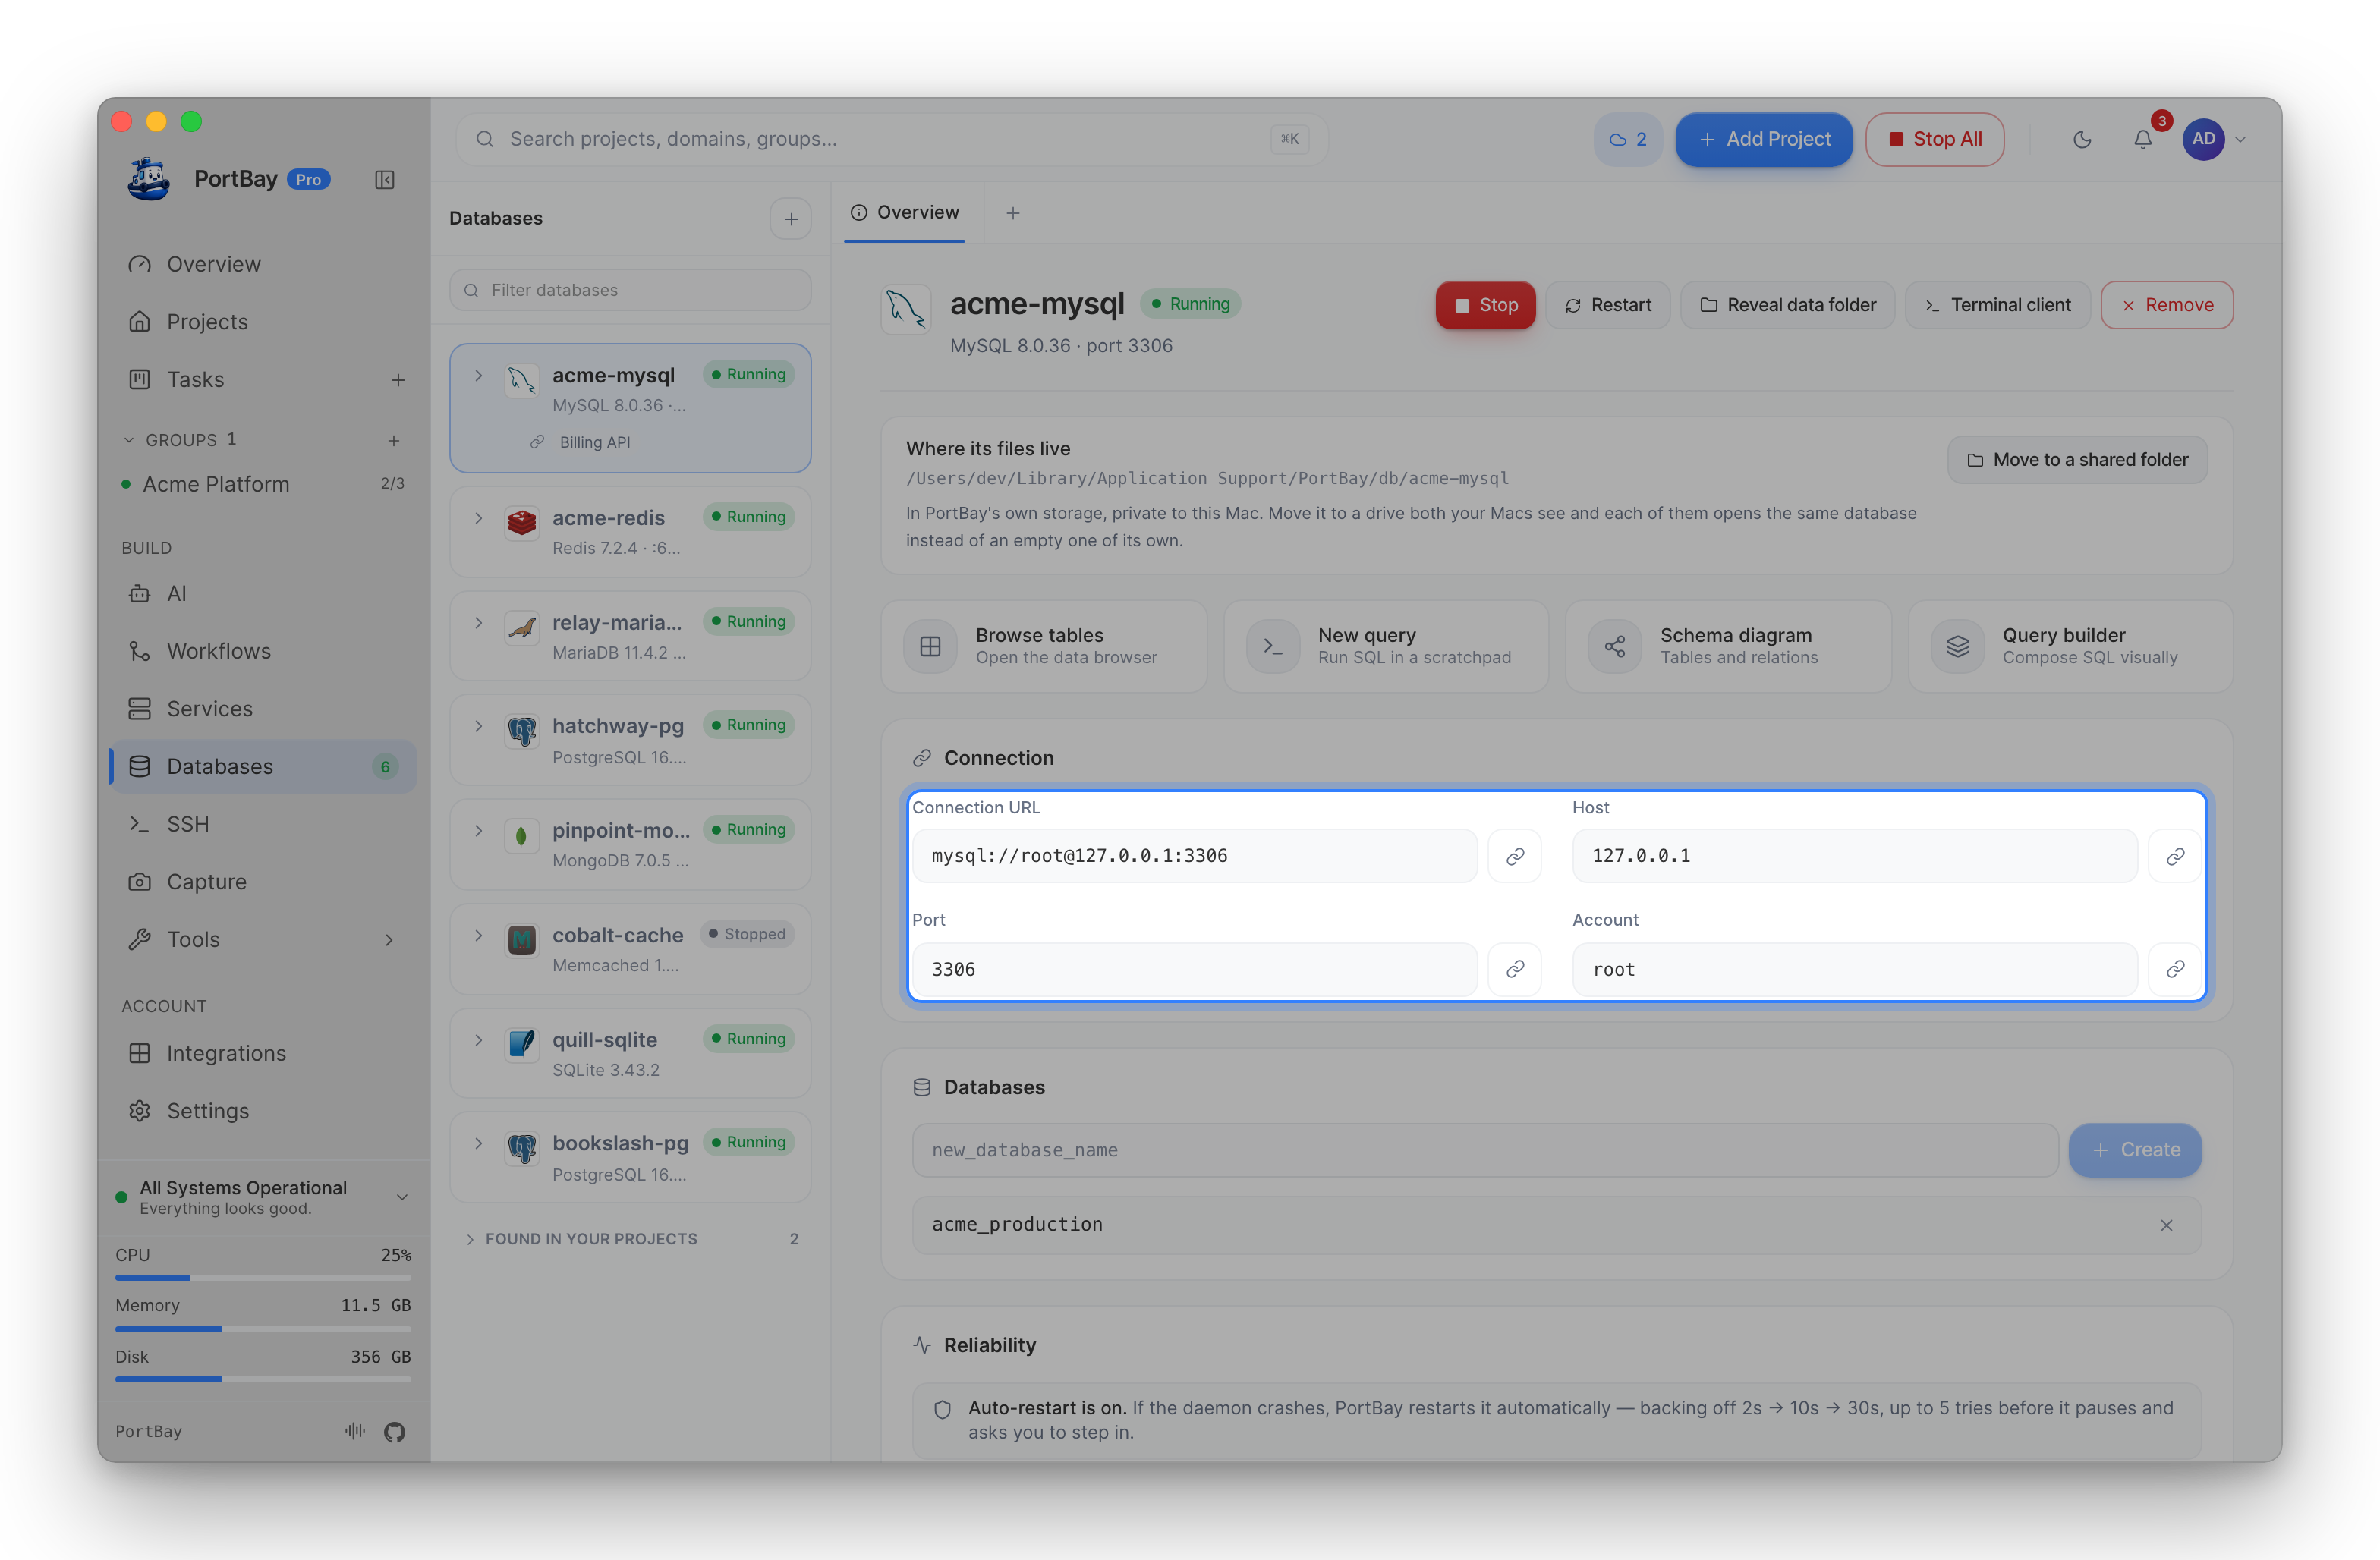Restart the acme-mysql database
Image resolution: width=2380 pixels, height=1560 pixels.
click(x=1608, y=305)
